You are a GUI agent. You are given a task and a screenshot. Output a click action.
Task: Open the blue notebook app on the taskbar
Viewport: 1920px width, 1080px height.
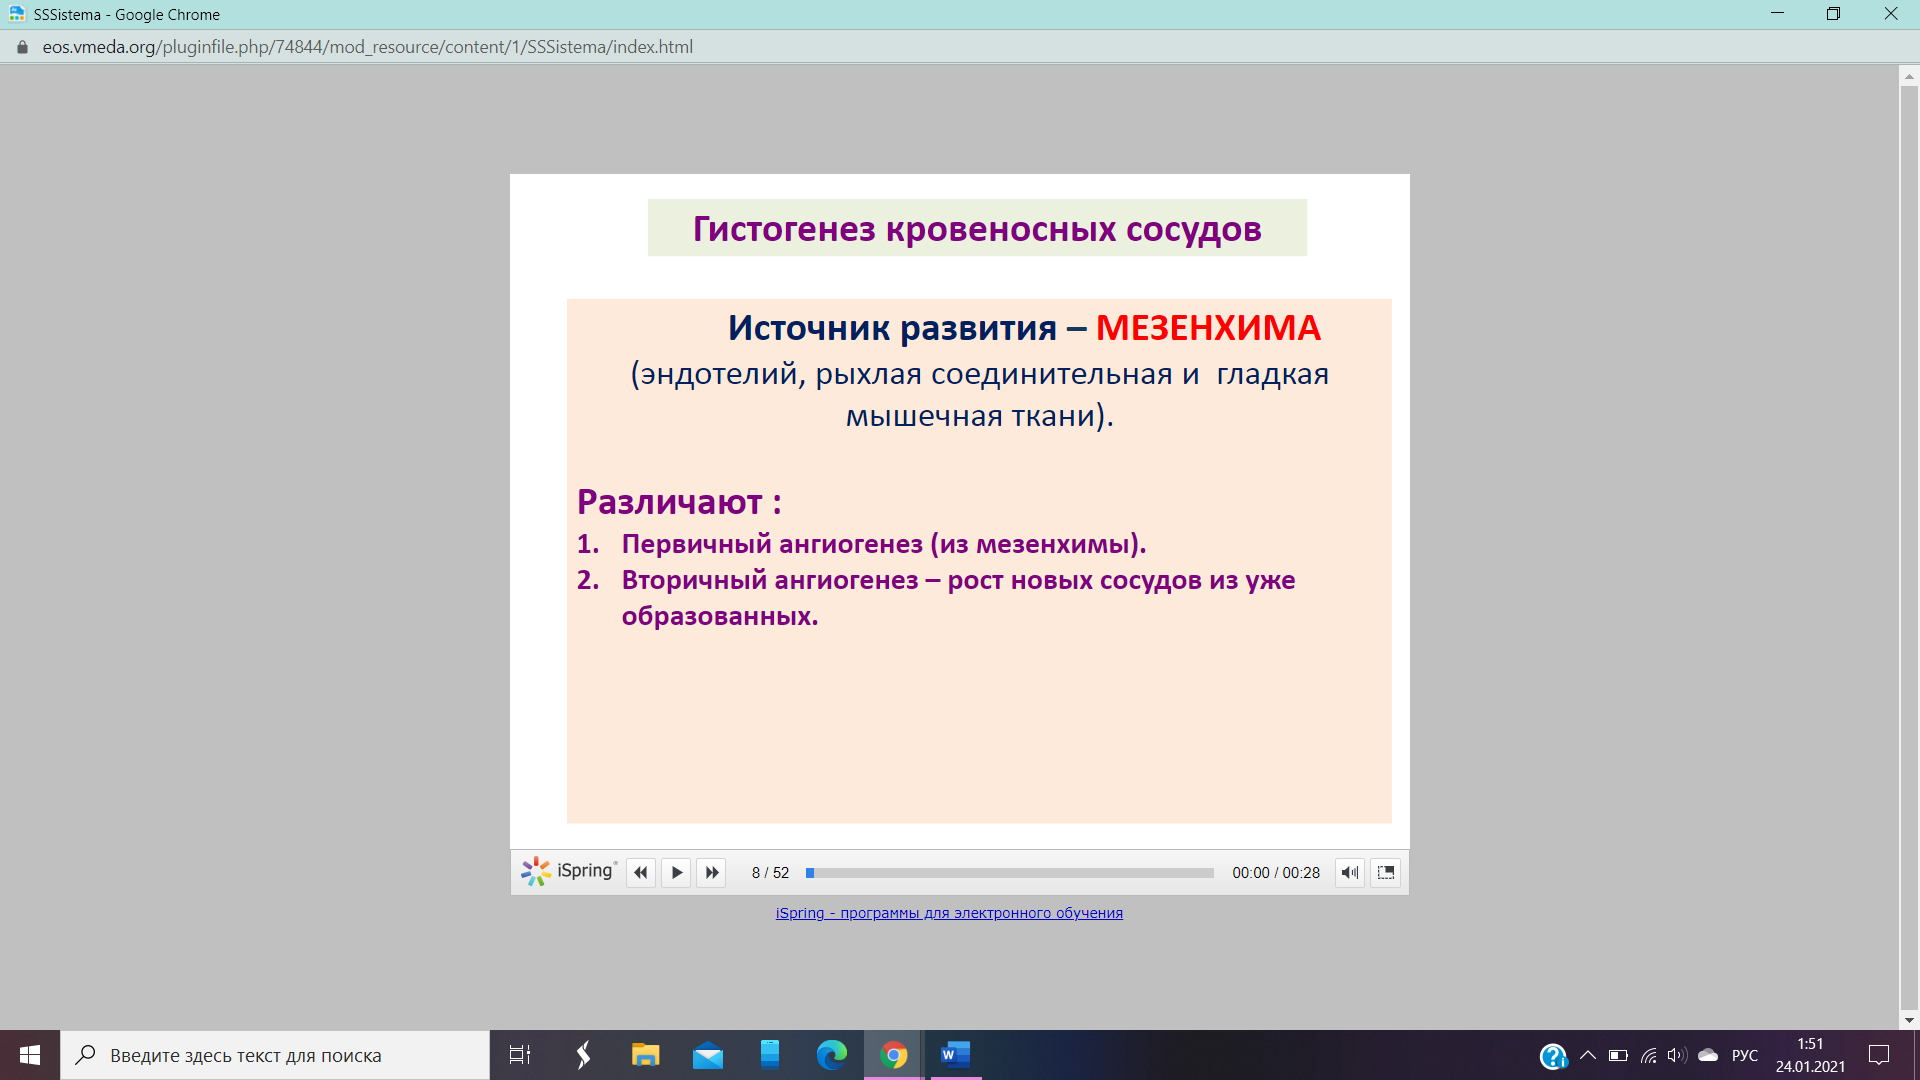(x=770, y=1055)
